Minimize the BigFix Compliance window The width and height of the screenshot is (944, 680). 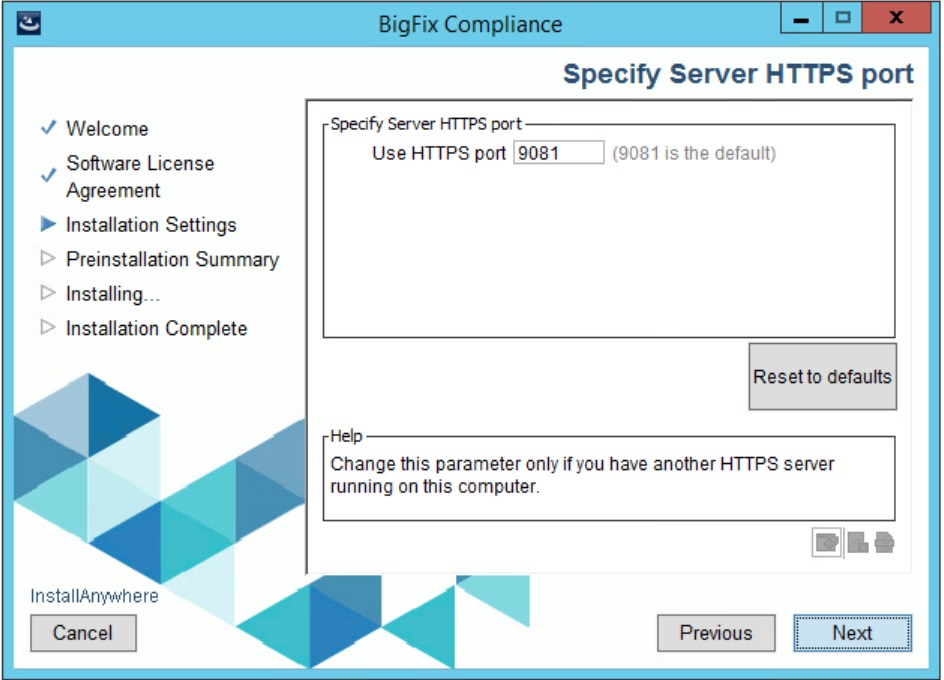click(801, 18)
